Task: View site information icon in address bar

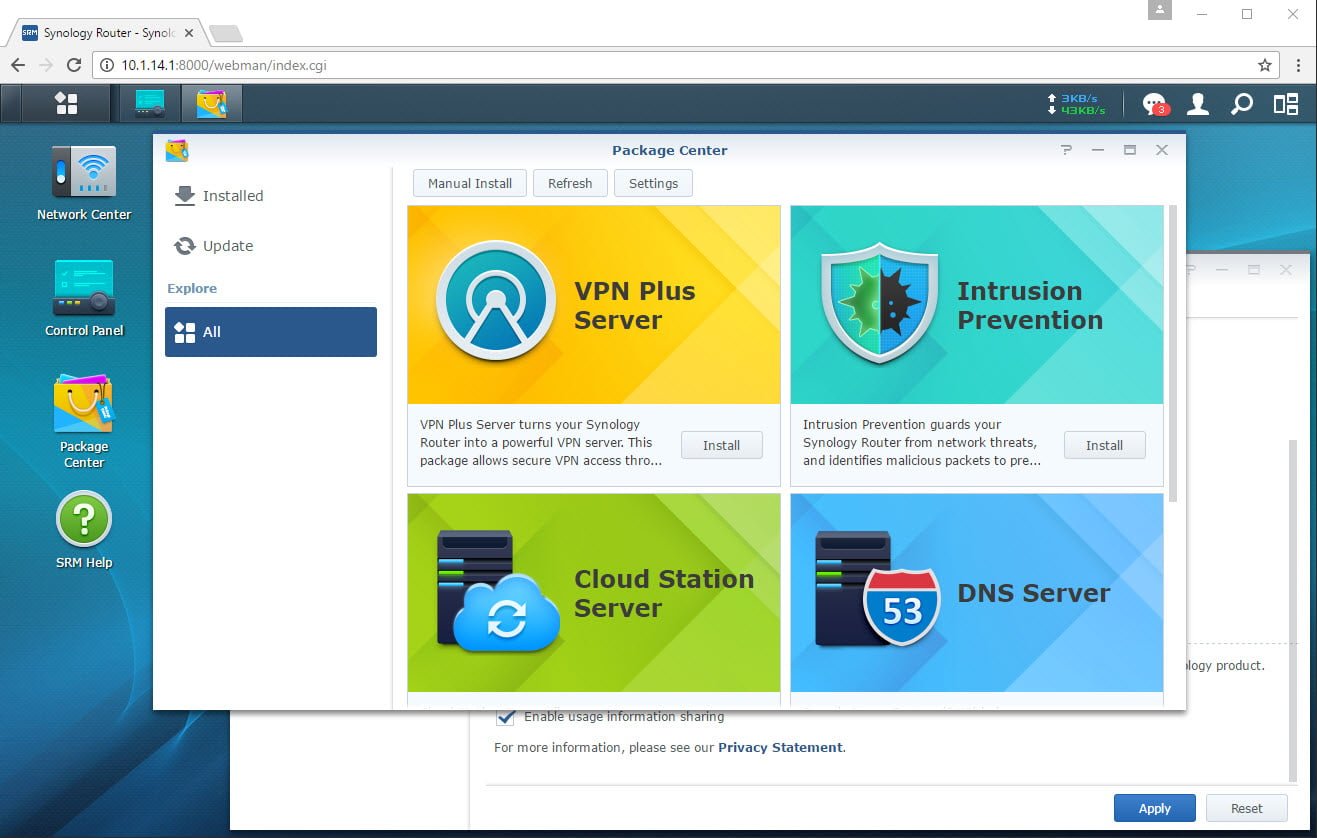Action: (x=107, y=65)
